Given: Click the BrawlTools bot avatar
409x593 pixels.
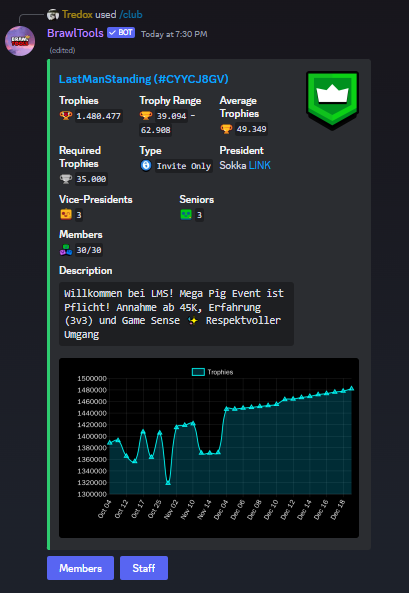Looking at the screenshot, I should pyautogui.click(x=20, y=41).
